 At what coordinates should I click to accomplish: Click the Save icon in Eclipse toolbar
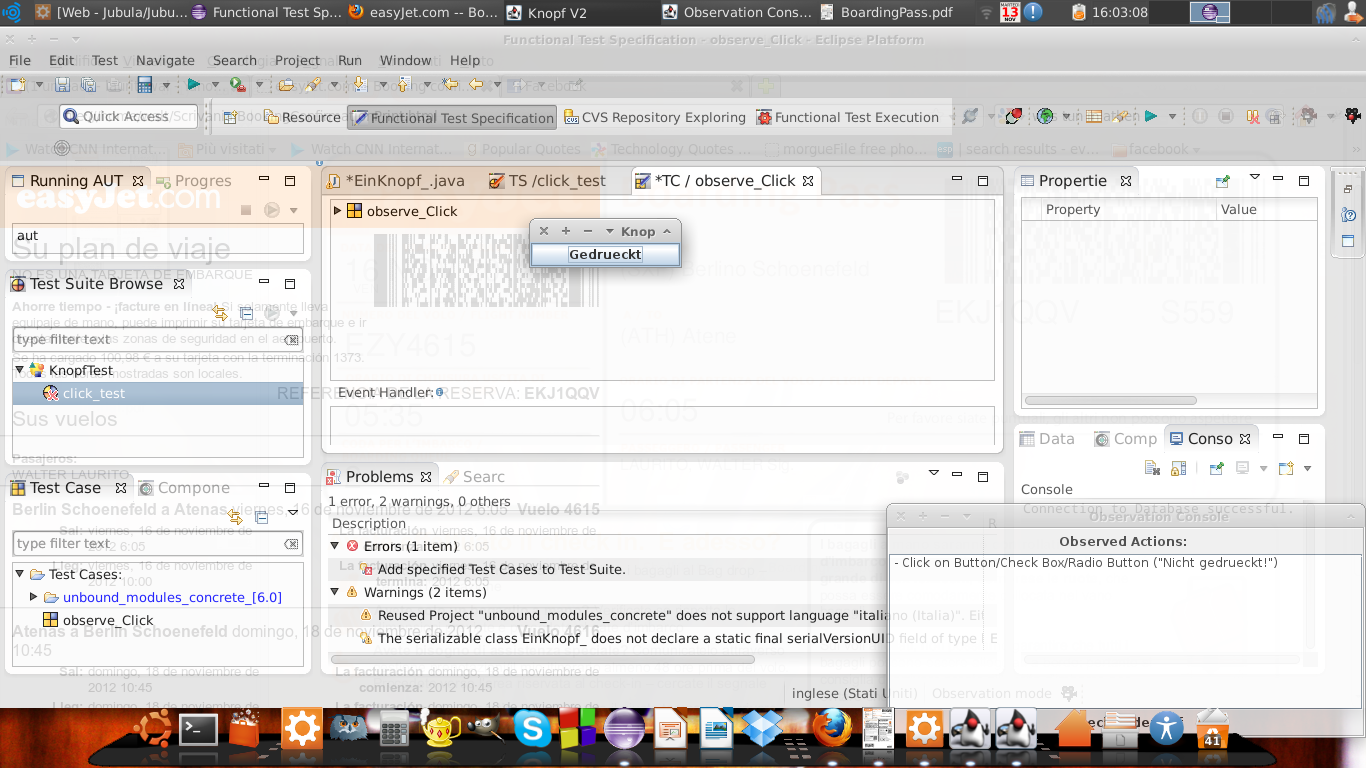62,86
